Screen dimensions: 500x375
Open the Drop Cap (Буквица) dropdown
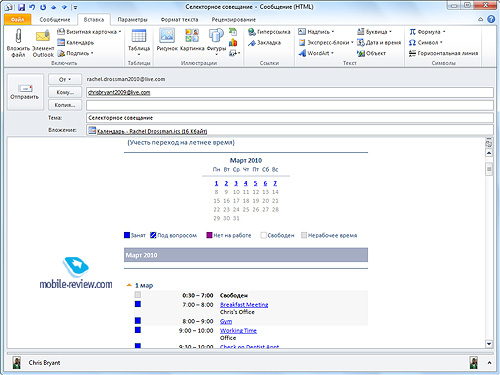[374, 32]
